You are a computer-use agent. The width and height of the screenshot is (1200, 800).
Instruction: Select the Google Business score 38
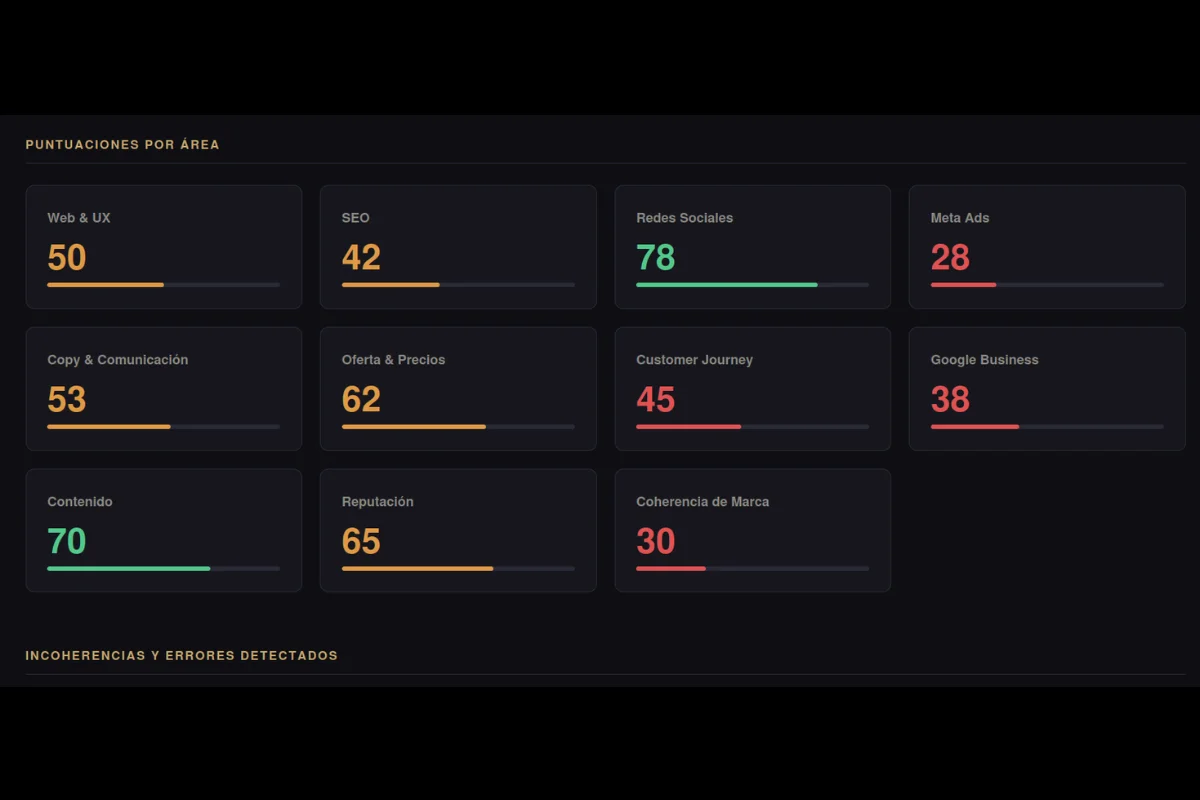pyautogui.click(x=950, y=400)
